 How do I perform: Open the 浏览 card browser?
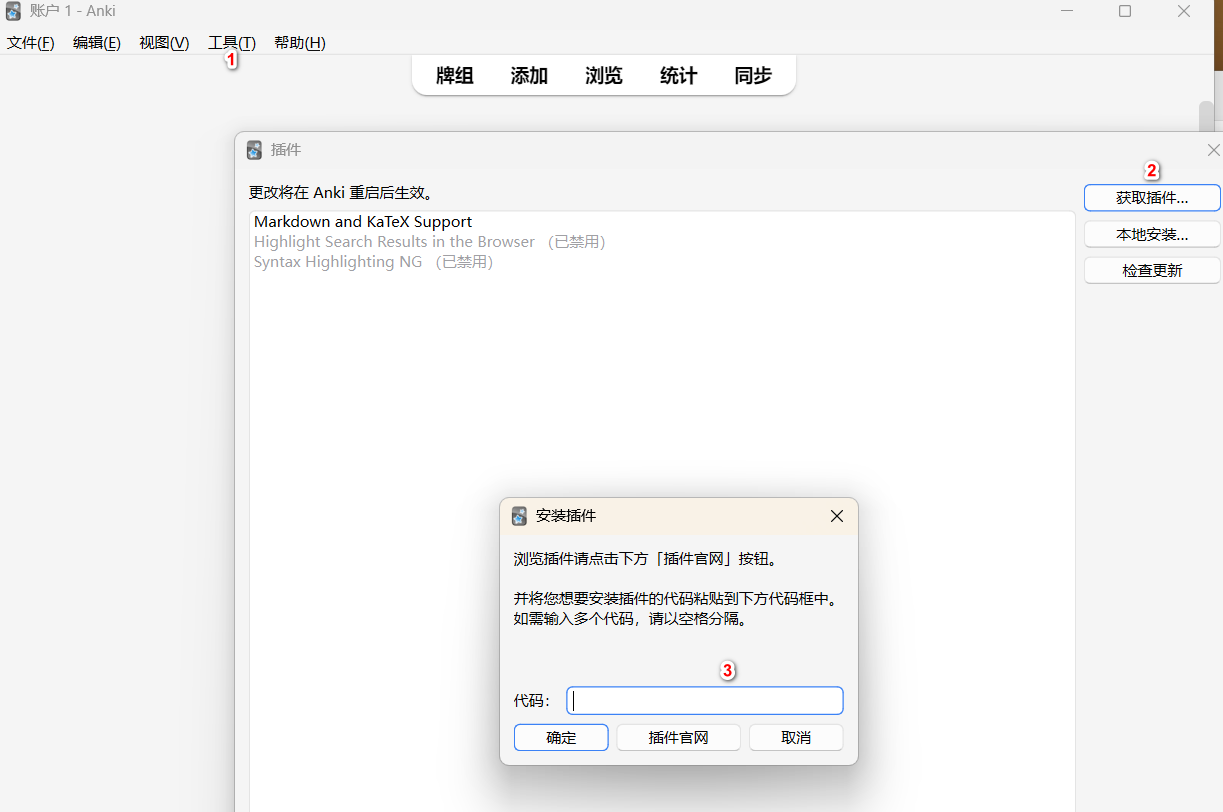point(604,76)
